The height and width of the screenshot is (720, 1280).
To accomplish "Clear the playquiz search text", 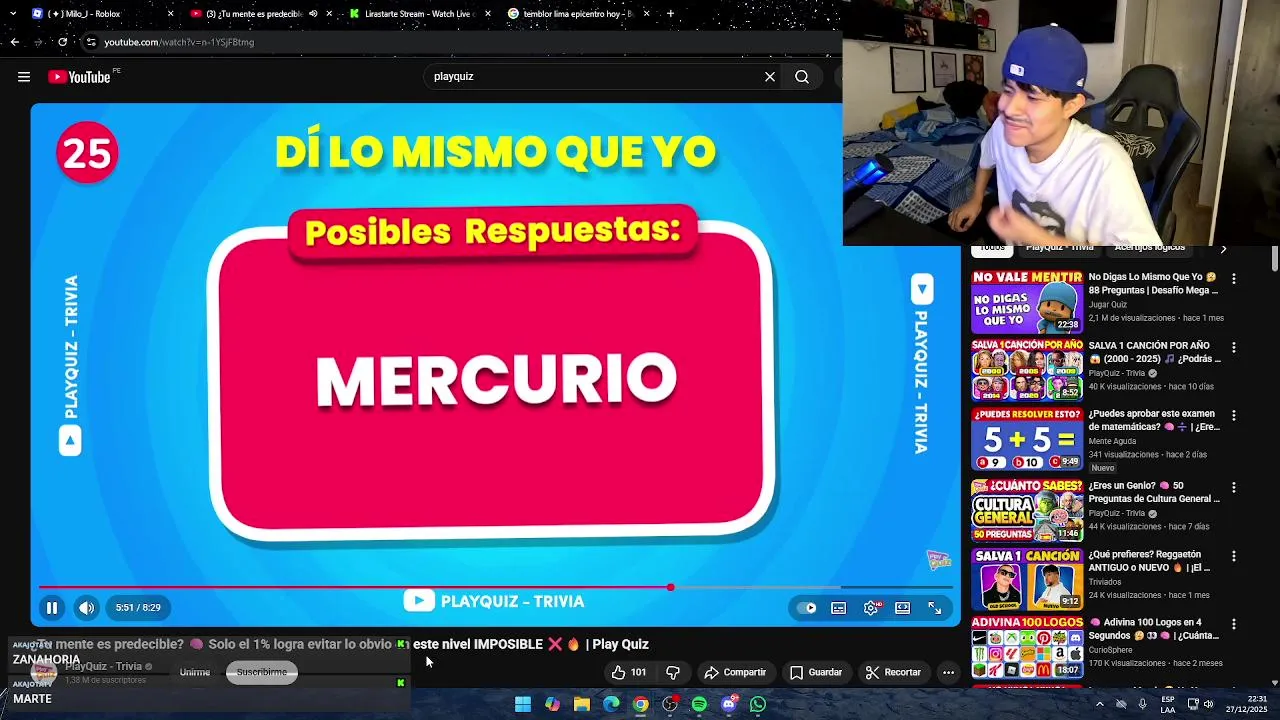I will (x=770, y=76).
